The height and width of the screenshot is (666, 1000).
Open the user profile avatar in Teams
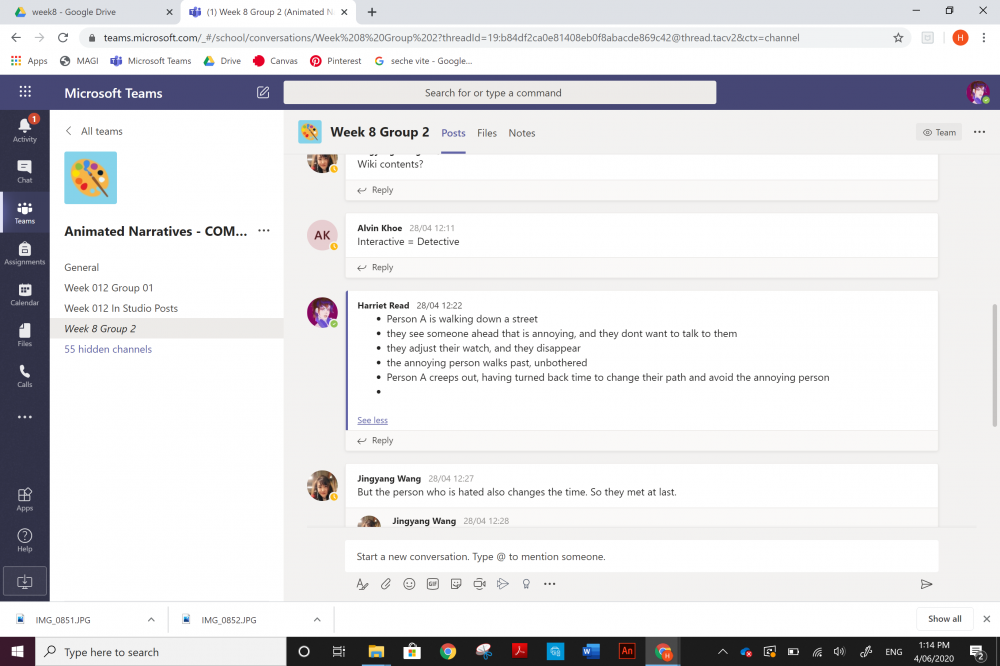point(978,92)
